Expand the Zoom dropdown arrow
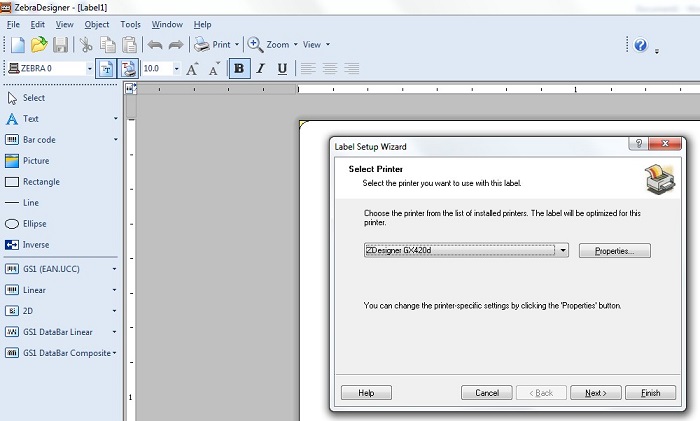Viewport: 700px width, 421px height. 295,45
